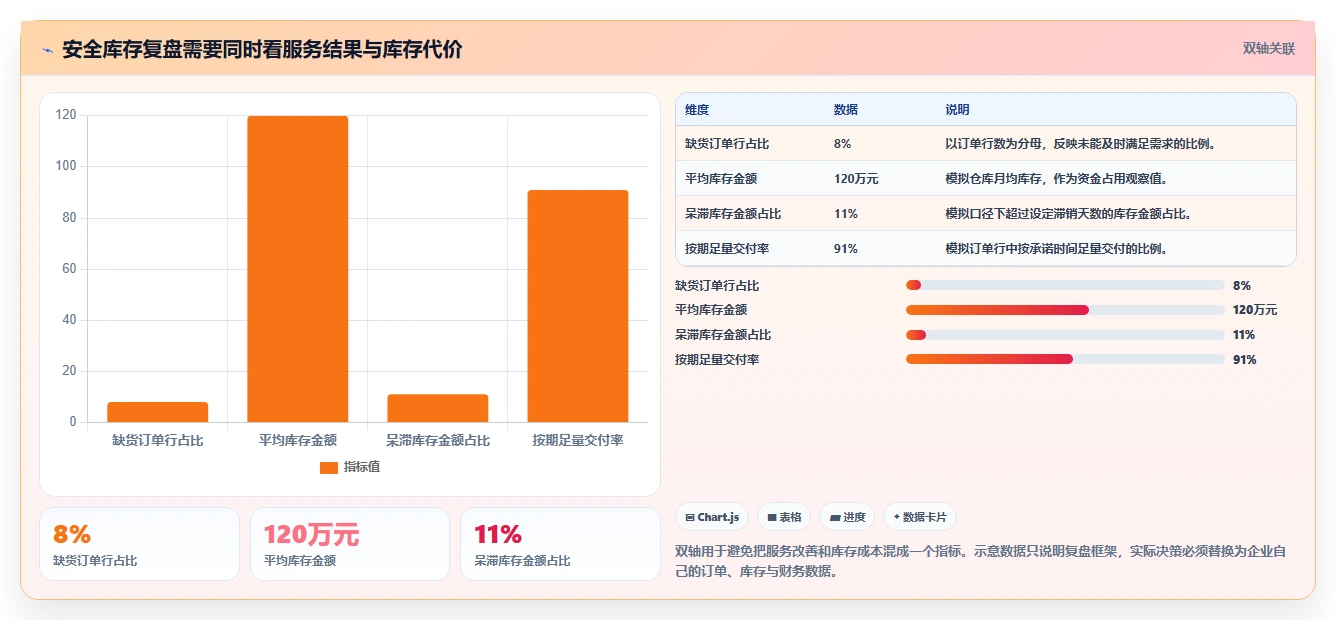This screenshot has width=1336, height=620.
Task: Click the description starting 以订单行数为分母
Action: (1081, 144)
